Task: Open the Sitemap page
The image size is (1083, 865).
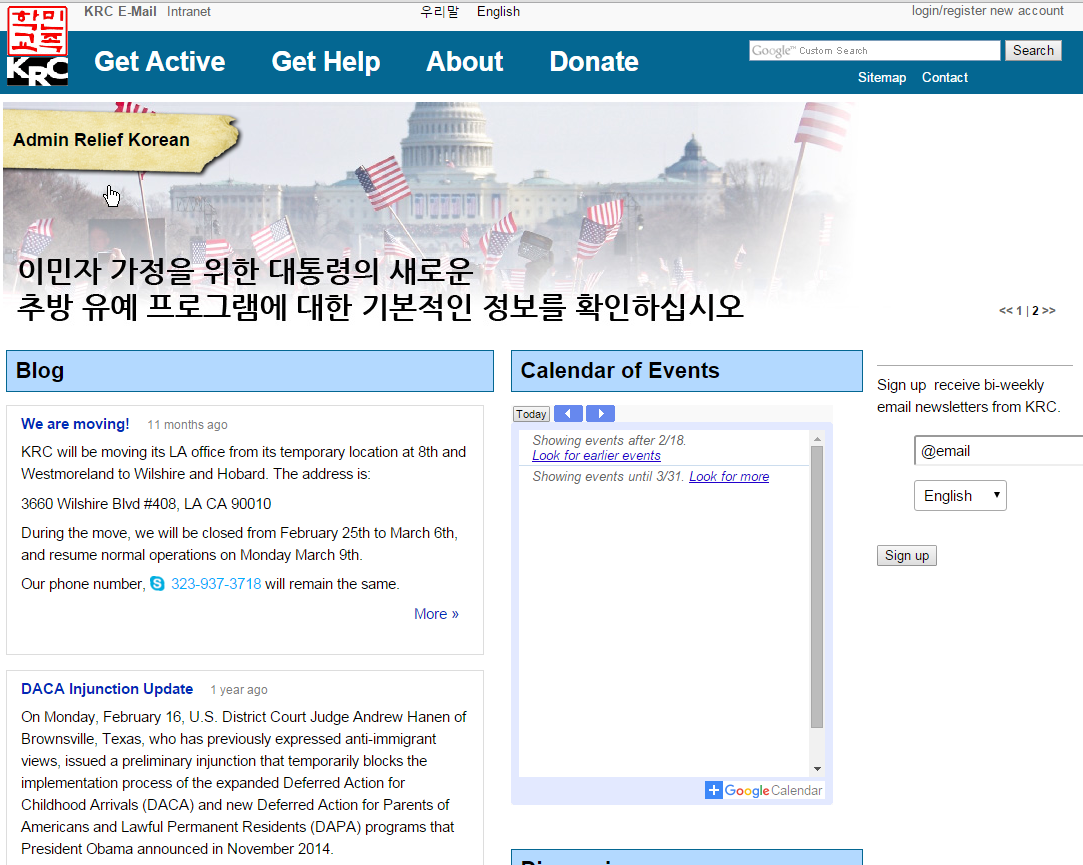Action: [x=881, y=77]
